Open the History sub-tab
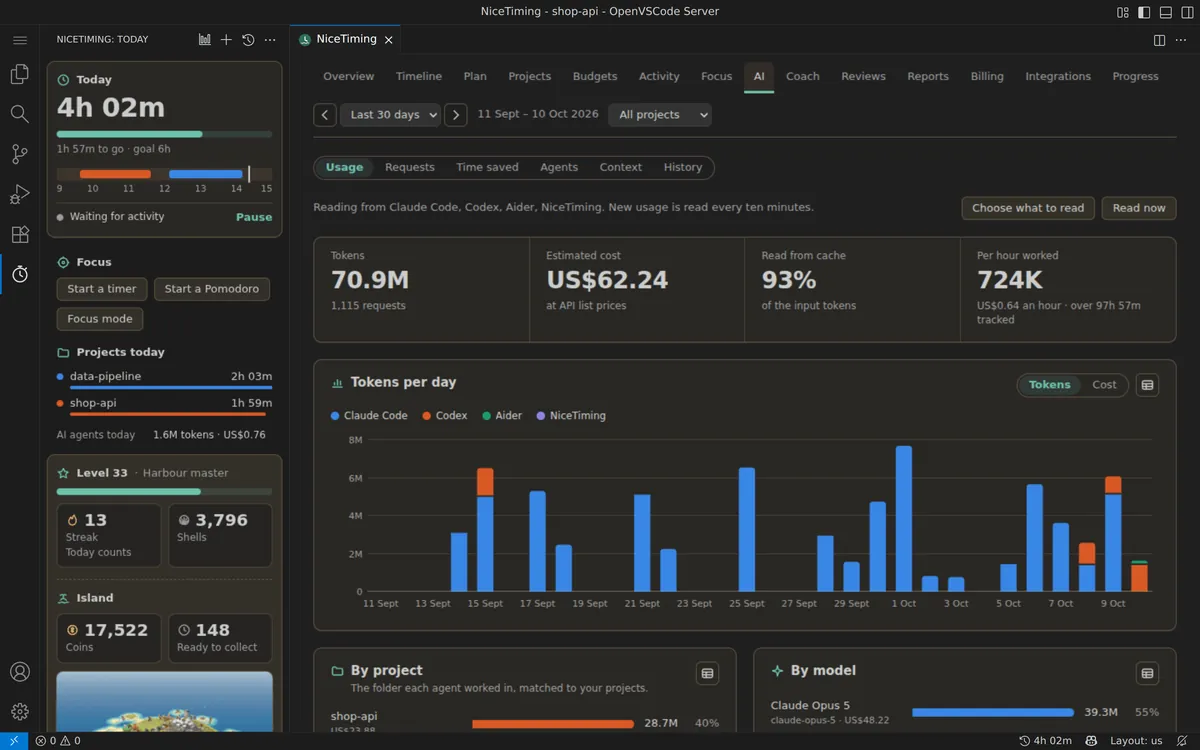The height and width of the screenshot is (750, 1200). [x=683, y=168]
